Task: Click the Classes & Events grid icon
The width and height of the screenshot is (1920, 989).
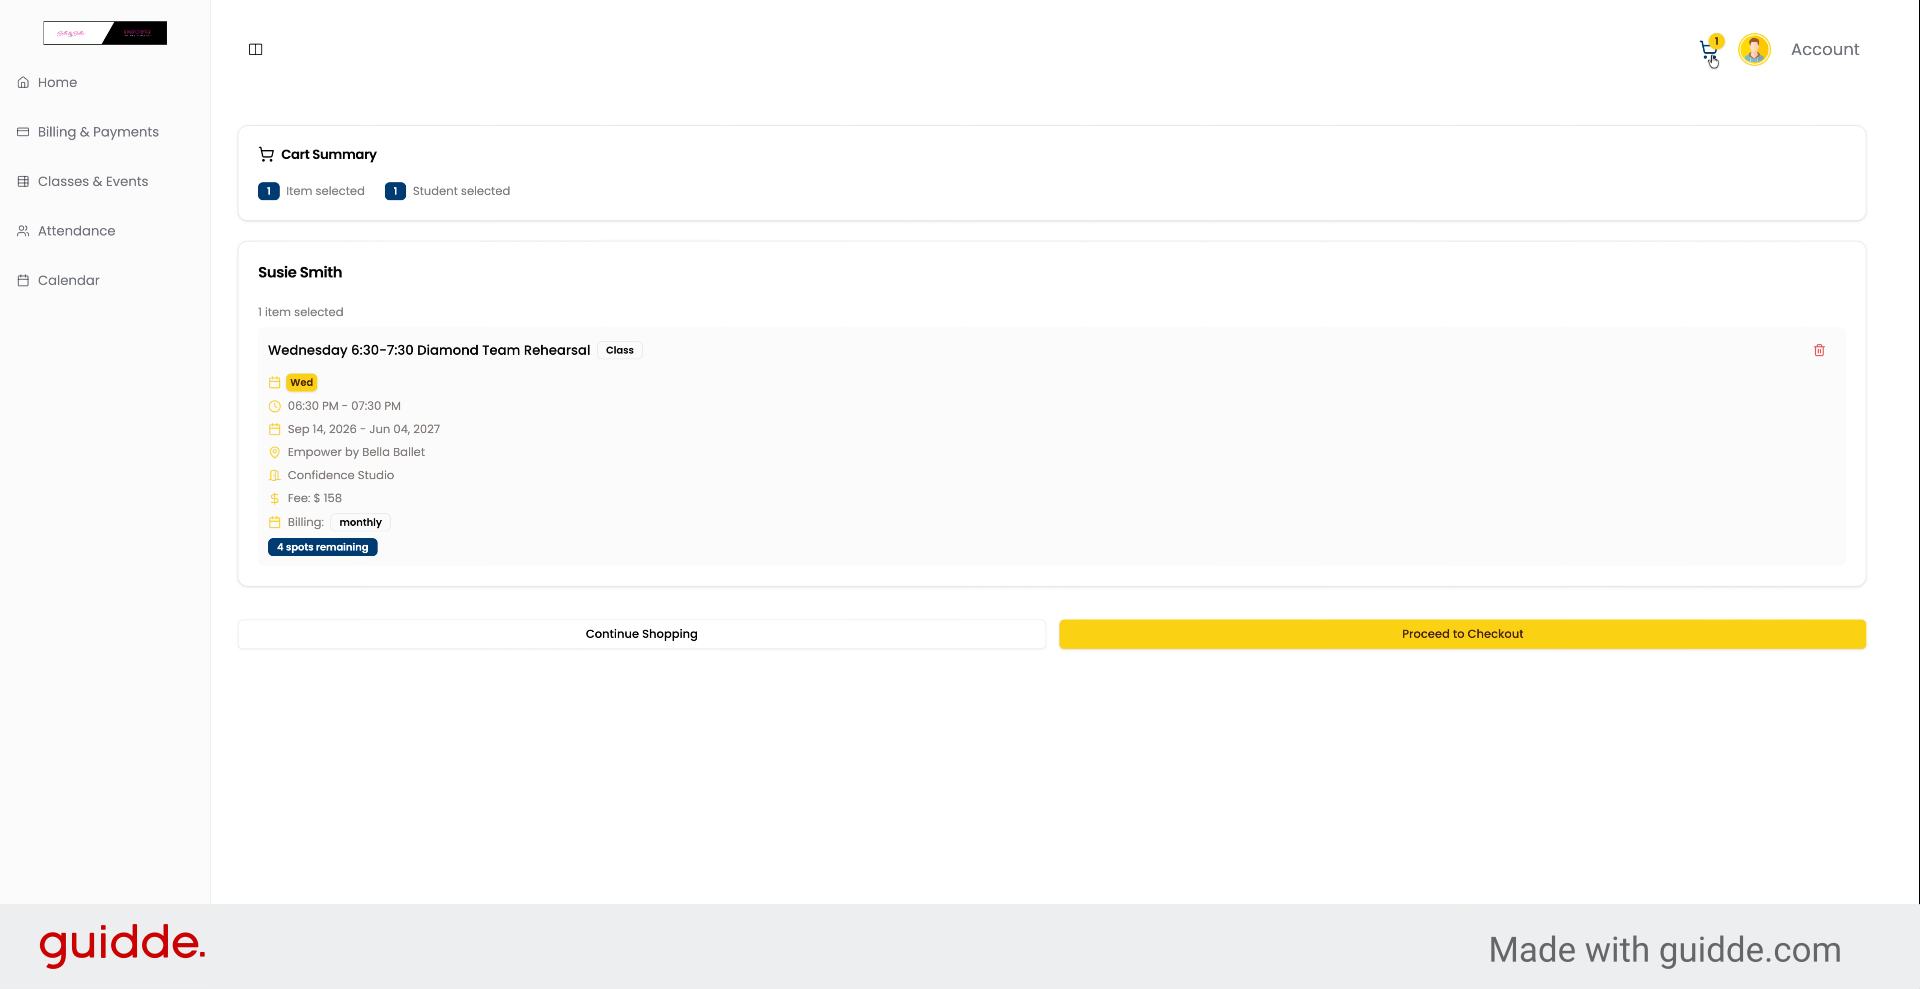Action: point(23,181)
